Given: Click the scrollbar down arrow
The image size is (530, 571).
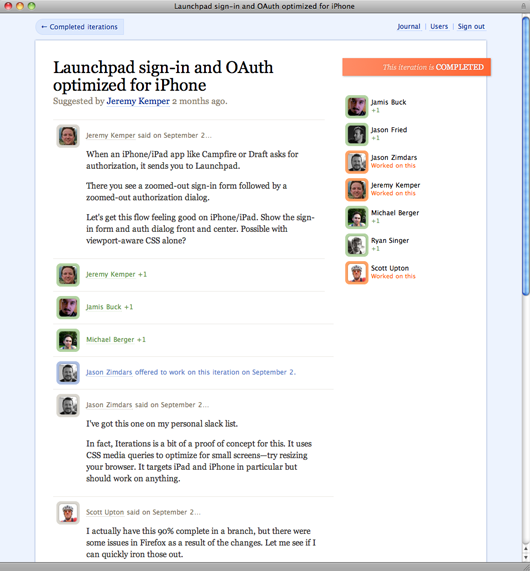Looking at the screenshot, I should point(526,557).
